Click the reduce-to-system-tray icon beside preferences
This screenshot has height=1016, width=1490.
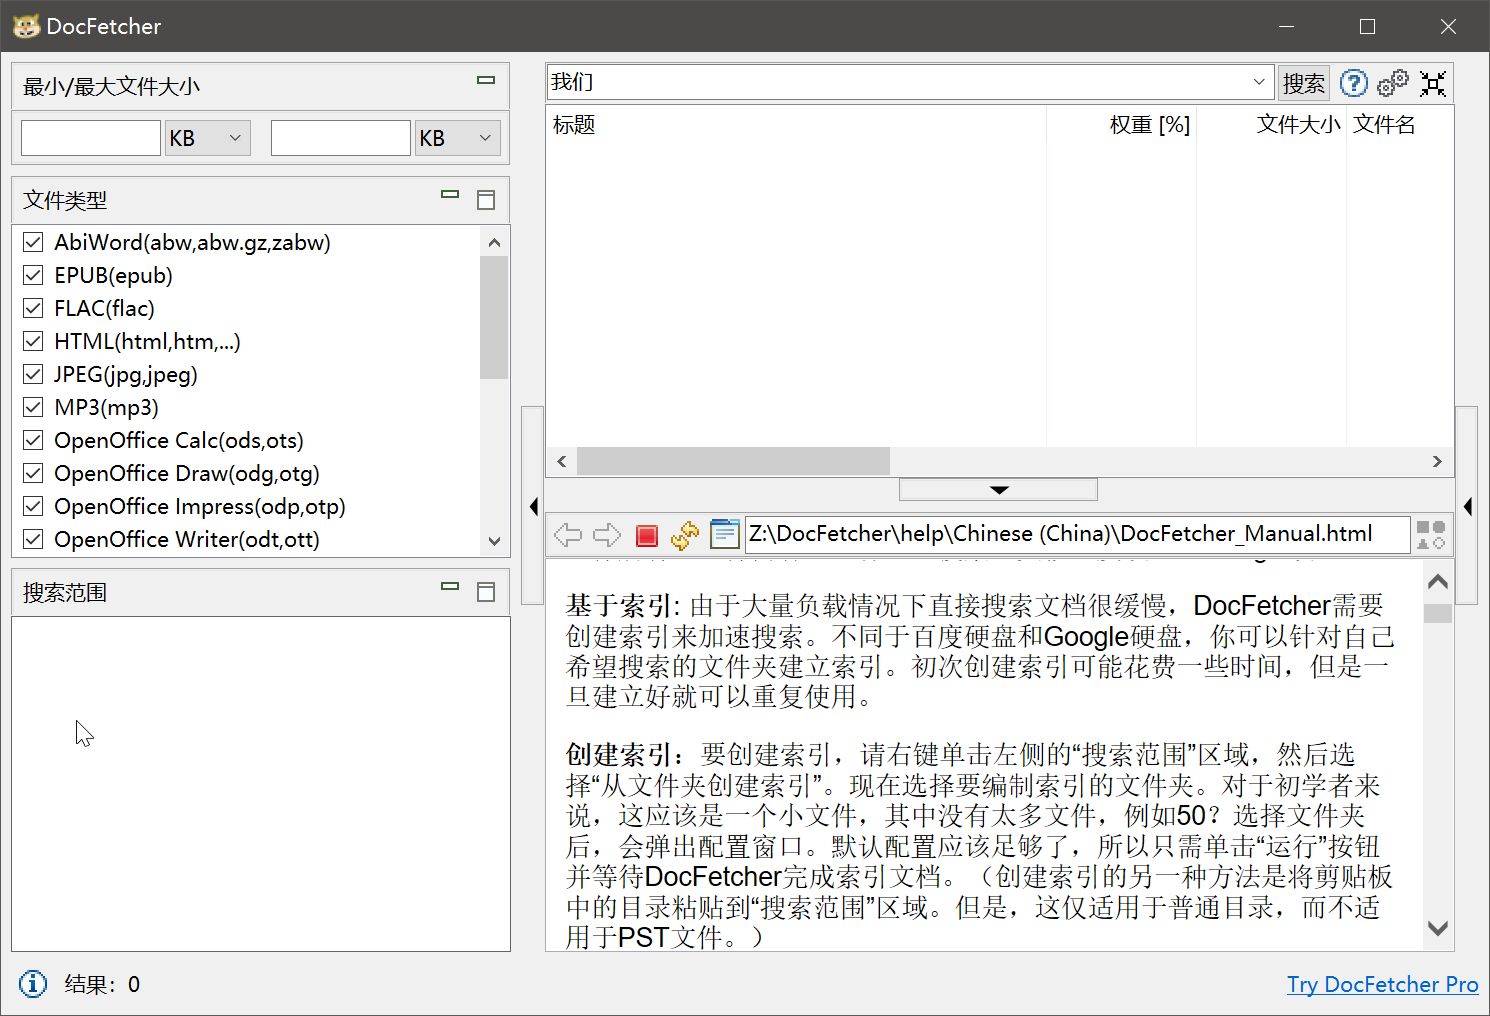tap(1433, 83)
